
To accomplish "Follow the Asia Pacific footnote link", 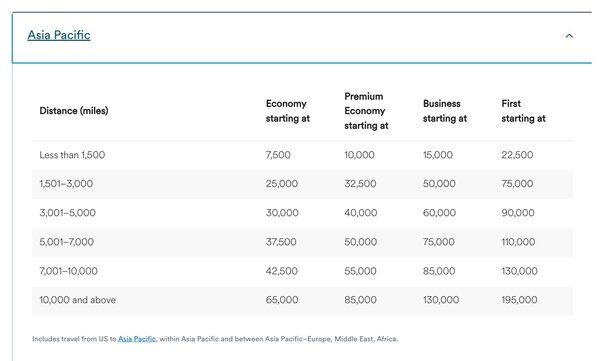I will tap(137, 339).
